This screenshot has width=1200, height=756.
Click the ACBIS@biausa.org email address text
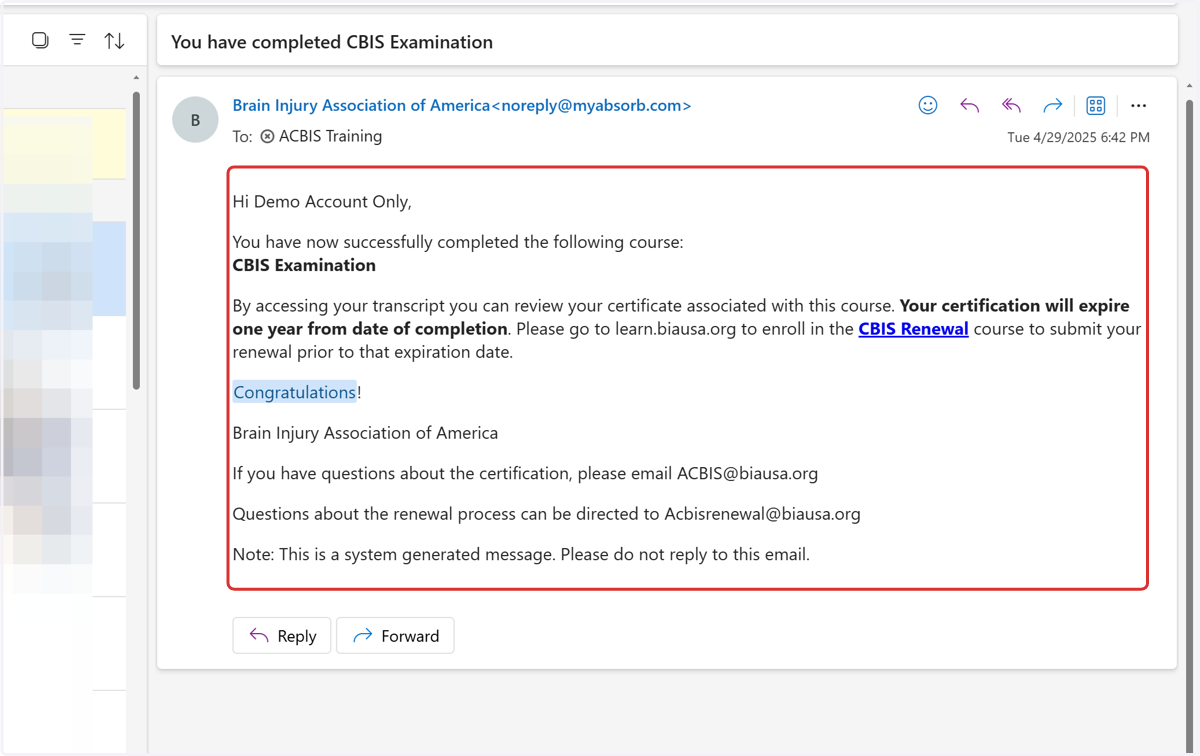(747, 473)
